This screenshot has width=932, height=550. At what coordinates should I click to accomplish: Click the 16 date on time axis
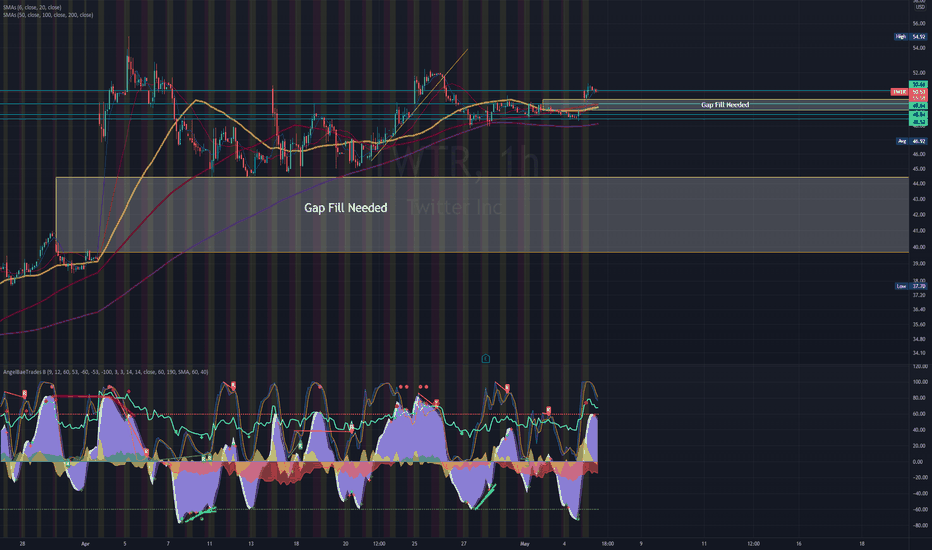(x=798, y=543)
